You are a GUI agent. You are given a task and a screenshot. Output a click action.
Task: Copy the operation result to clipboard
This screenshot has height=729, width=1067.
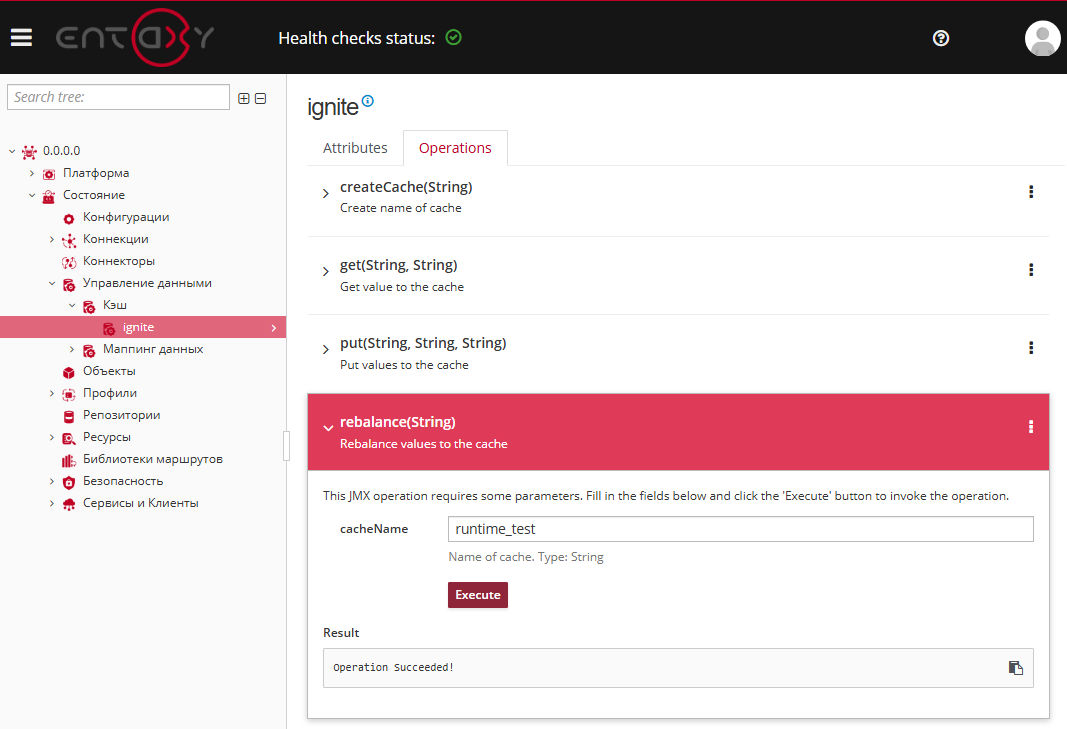[x=1015, y=667]
